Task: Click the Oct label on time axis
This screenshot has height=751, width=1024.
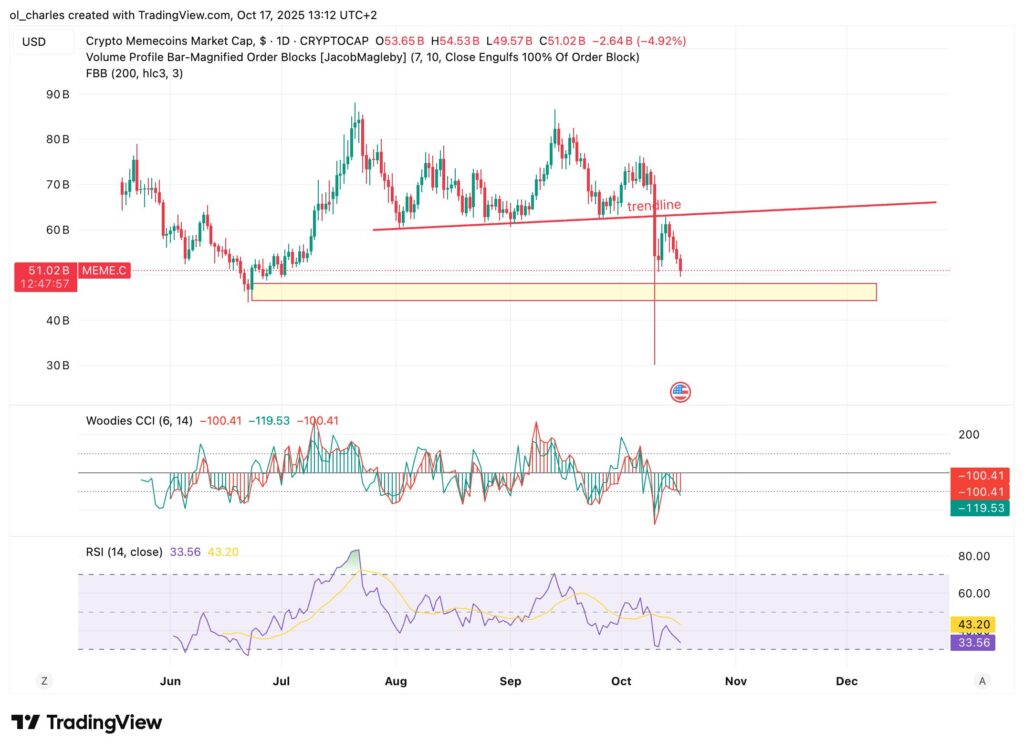Action: tap(621, 681)
